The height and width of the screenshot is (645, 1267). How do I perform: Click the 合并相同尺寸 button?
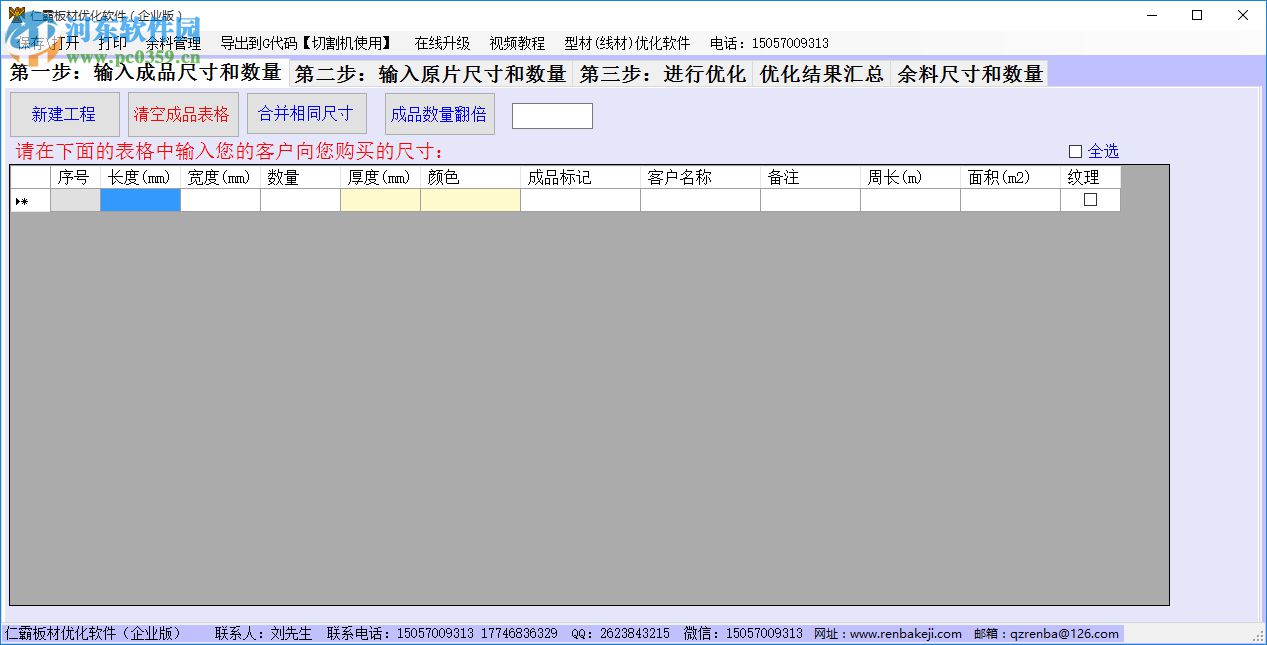pos(306,113)
